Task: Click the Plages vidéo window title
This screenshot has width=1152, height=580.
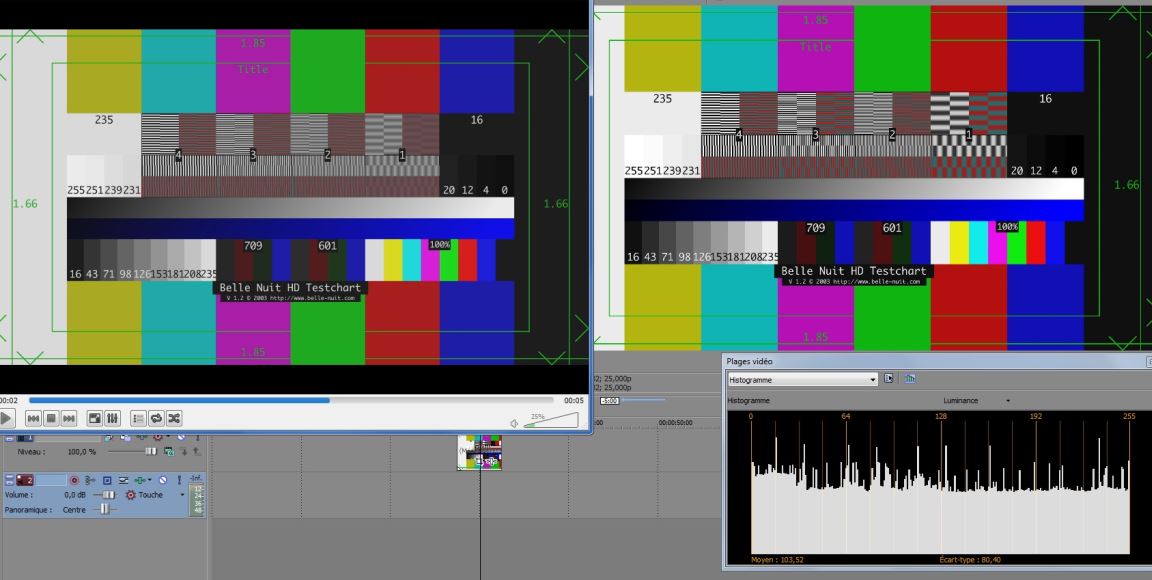Action: 749,362
